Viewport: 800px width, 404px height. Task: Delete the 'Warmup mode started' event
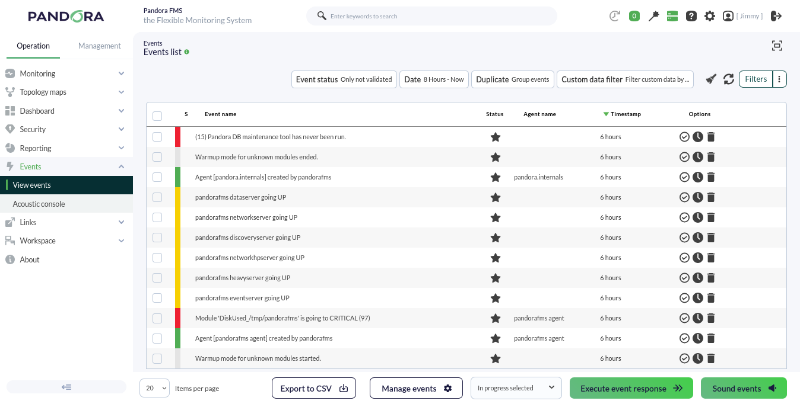(x=711, y=359)
